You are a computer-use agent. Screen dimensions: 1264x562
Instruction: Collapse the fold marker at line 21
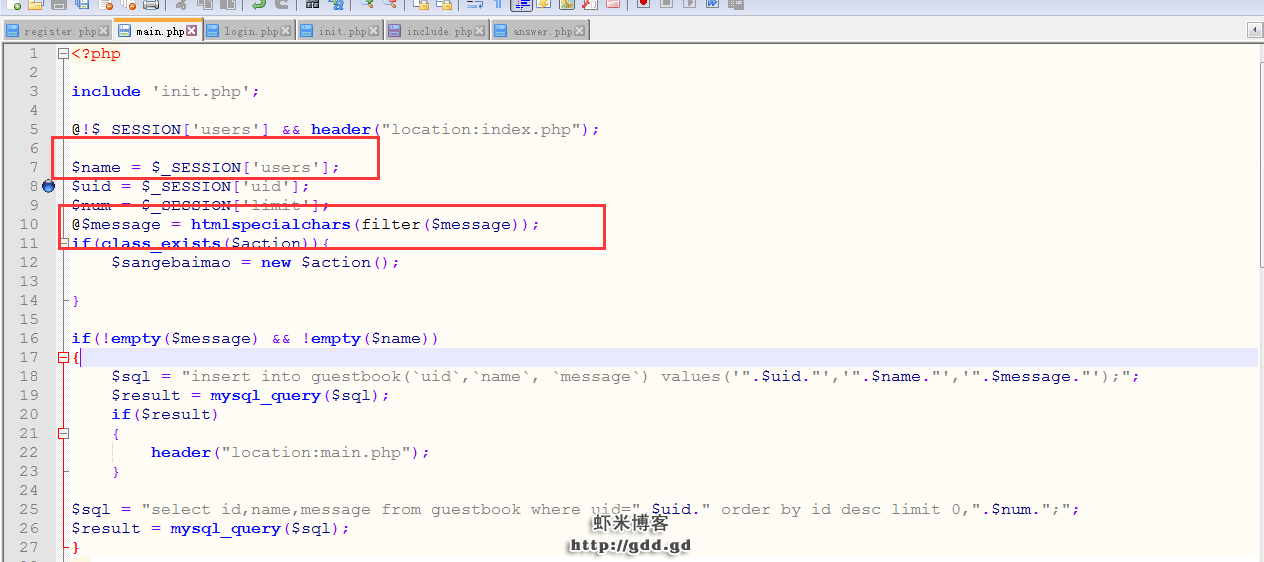pos(64,434)
